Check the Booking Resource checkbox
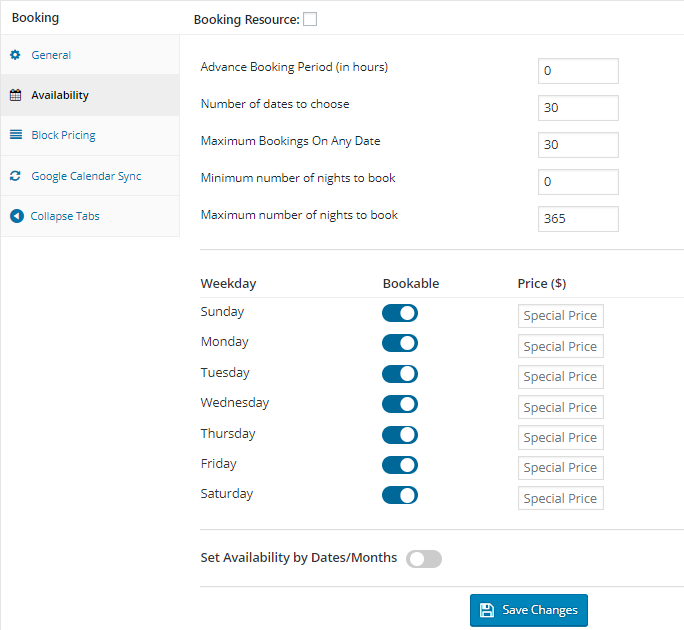This screenshot has height=630, width=684. (310, 19)
